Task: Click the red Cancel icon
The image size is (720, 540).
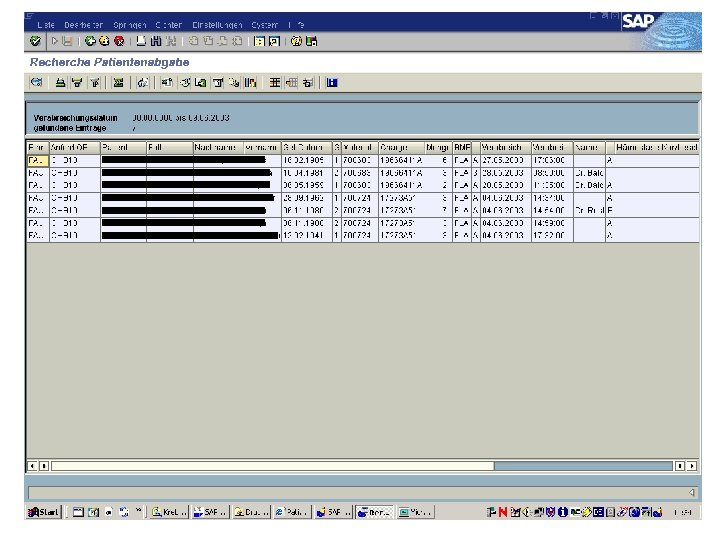Action: (x=119, y=41)
